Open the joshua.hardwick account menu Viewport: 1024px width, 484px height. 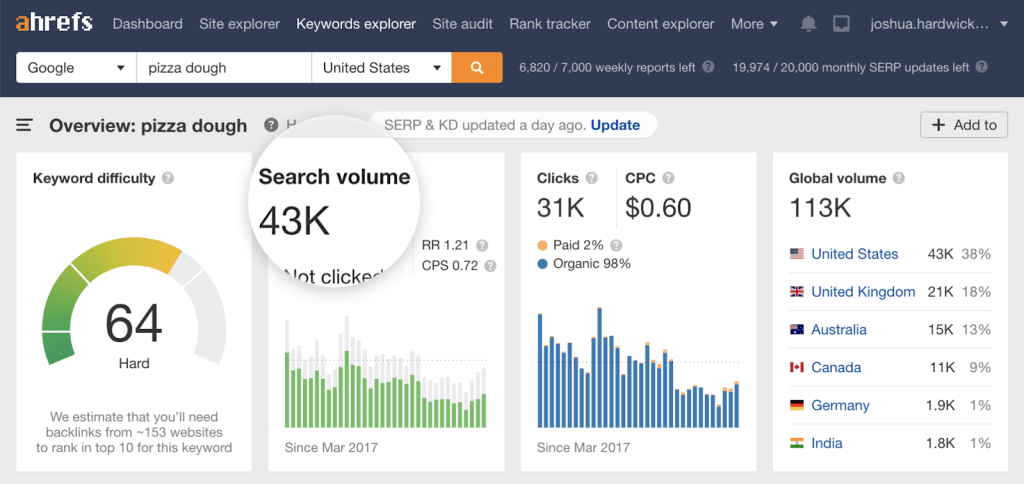coord(941,24)
